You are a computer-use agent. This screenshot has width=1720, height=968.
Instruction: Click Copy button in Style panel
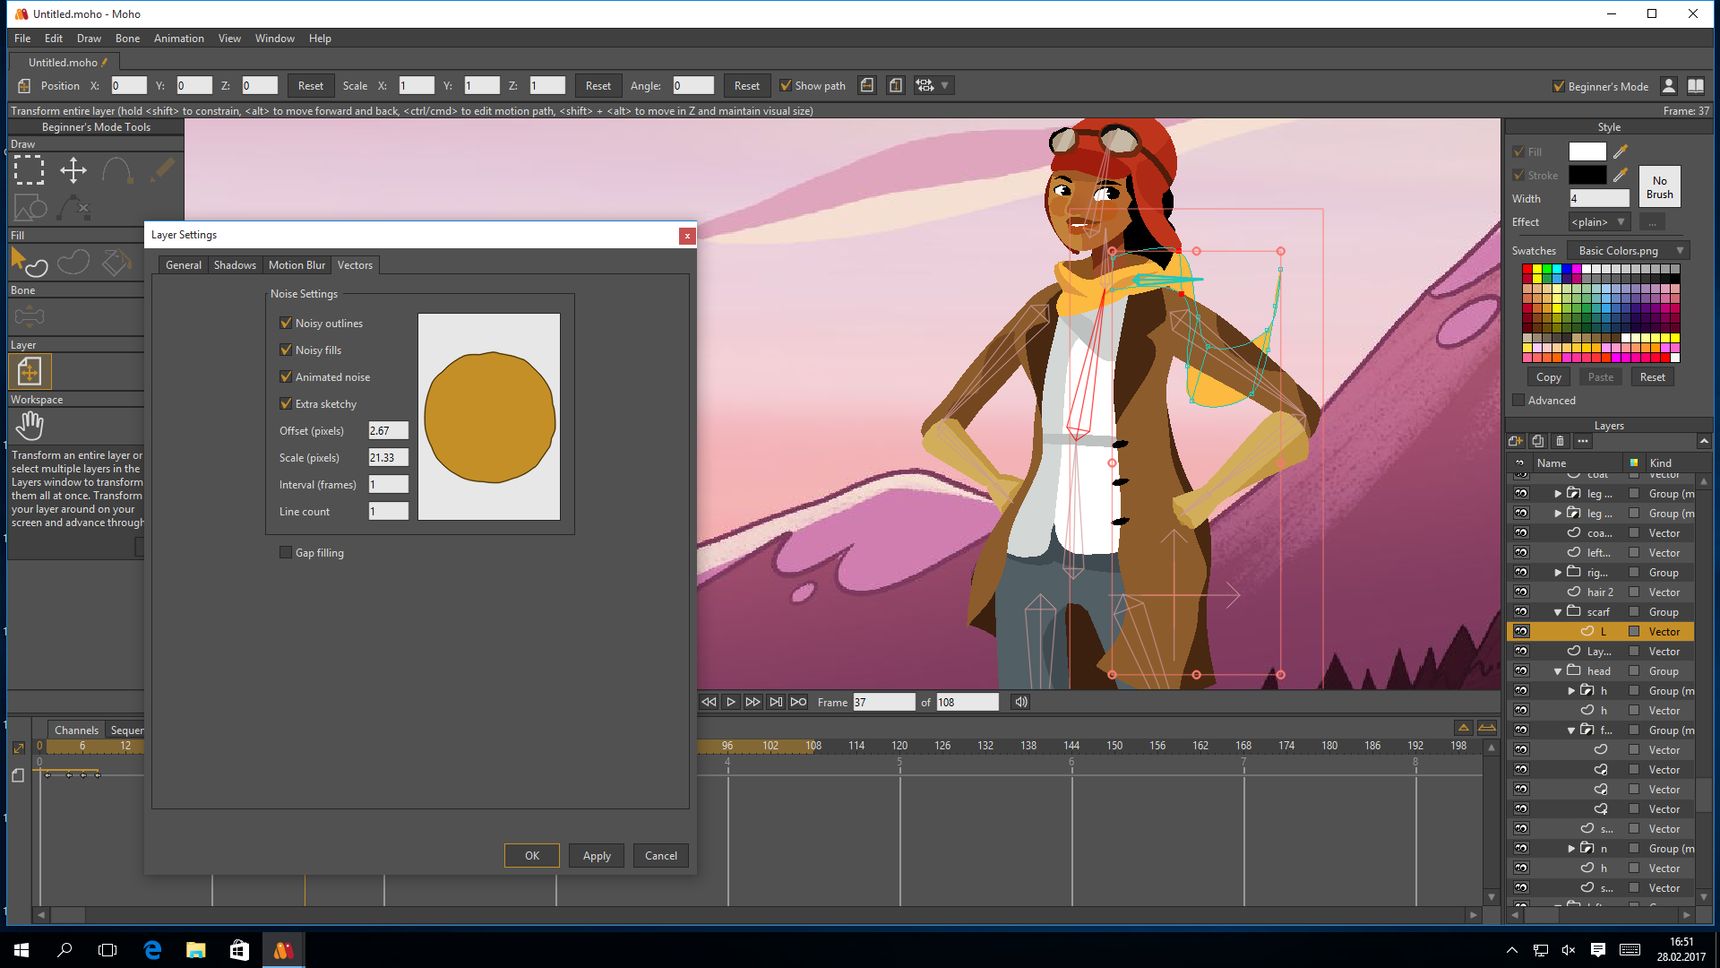(1549, 377)
